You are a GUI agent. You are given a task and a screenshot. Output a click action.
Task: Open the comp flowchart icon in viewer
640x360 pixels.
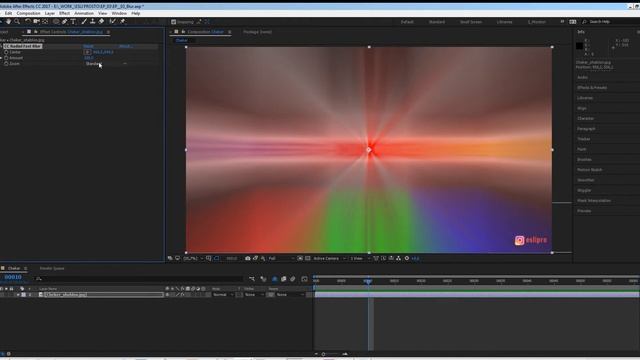click(398, 258)
